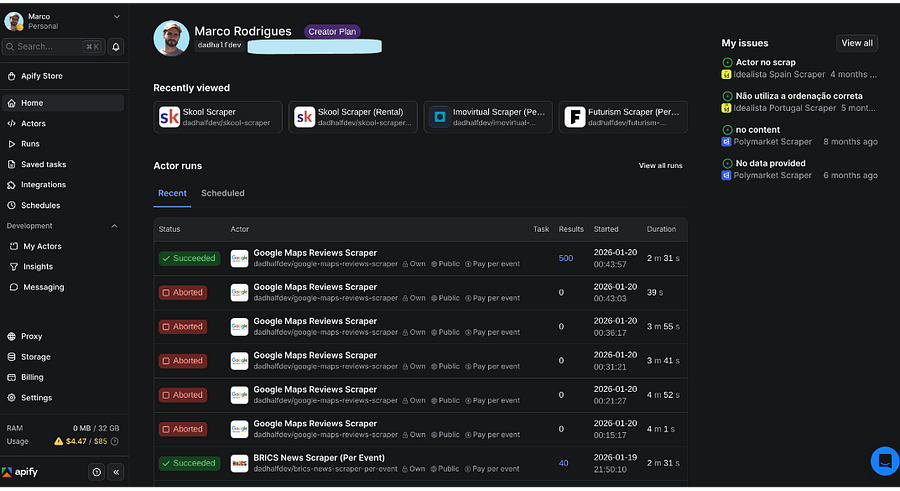Click Idealista Portugal Scraper actor icon
This screenshot has width=900, height=491.
coord(726,108)
